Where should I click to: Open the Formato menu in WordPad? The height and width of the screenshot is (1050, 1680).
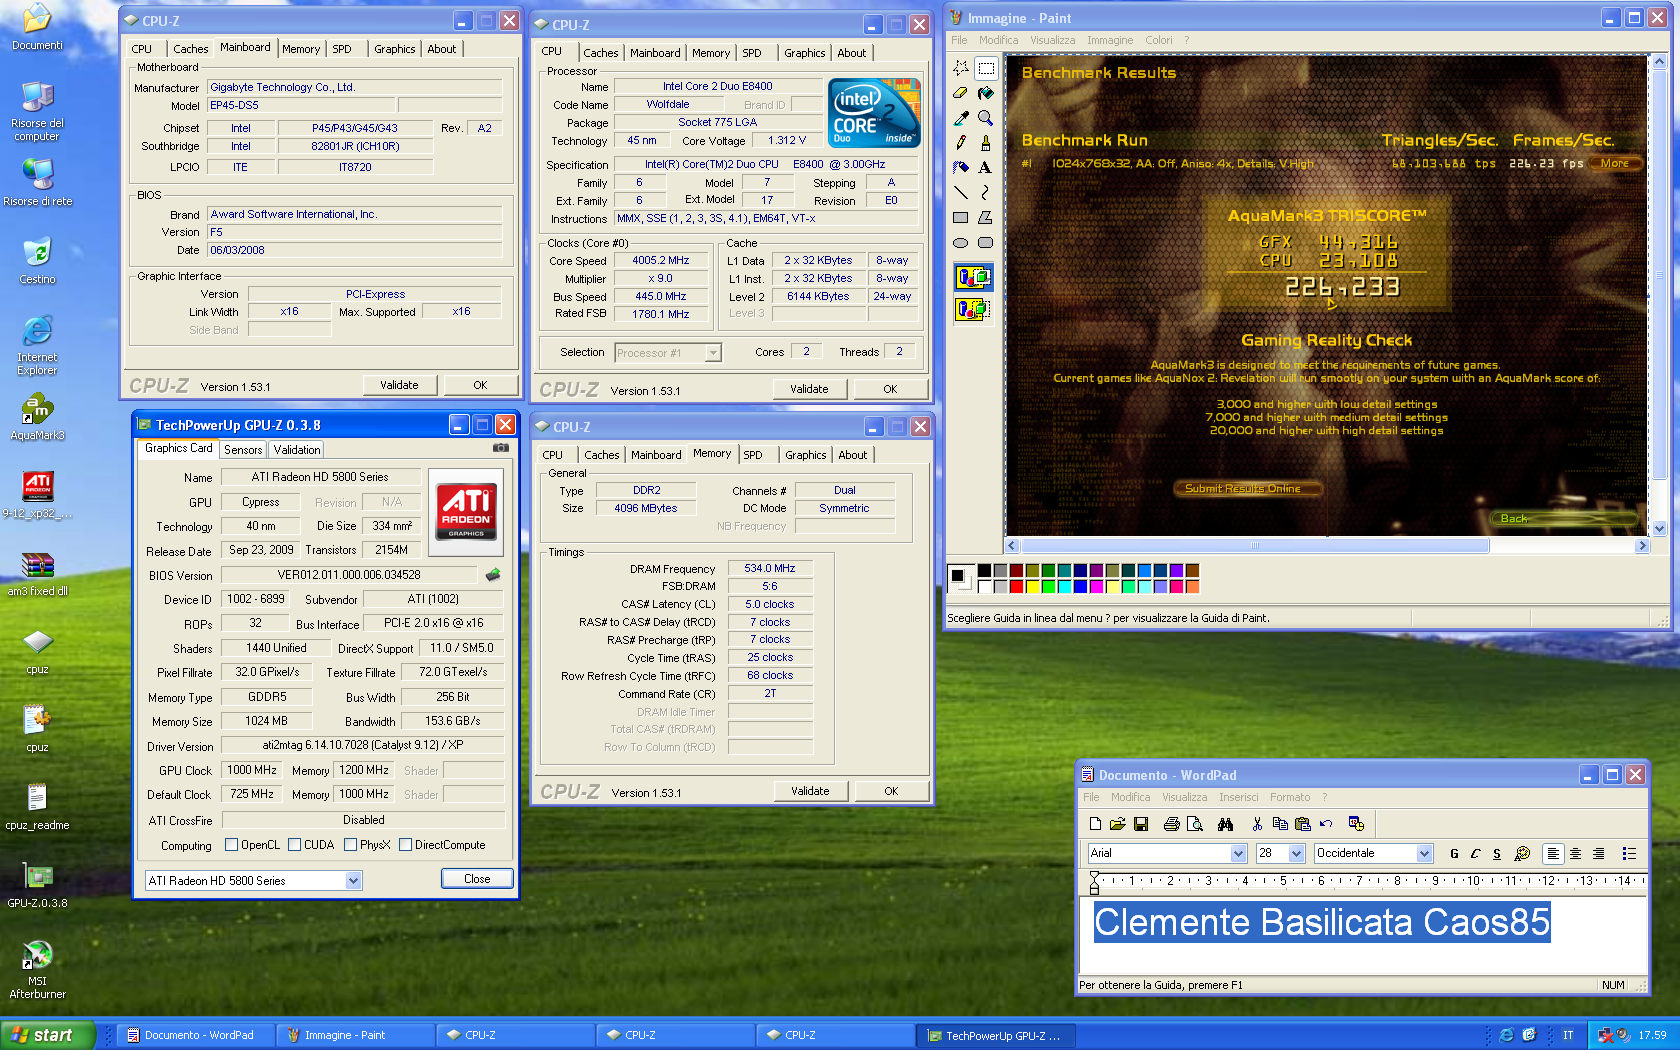point(1290,797)
